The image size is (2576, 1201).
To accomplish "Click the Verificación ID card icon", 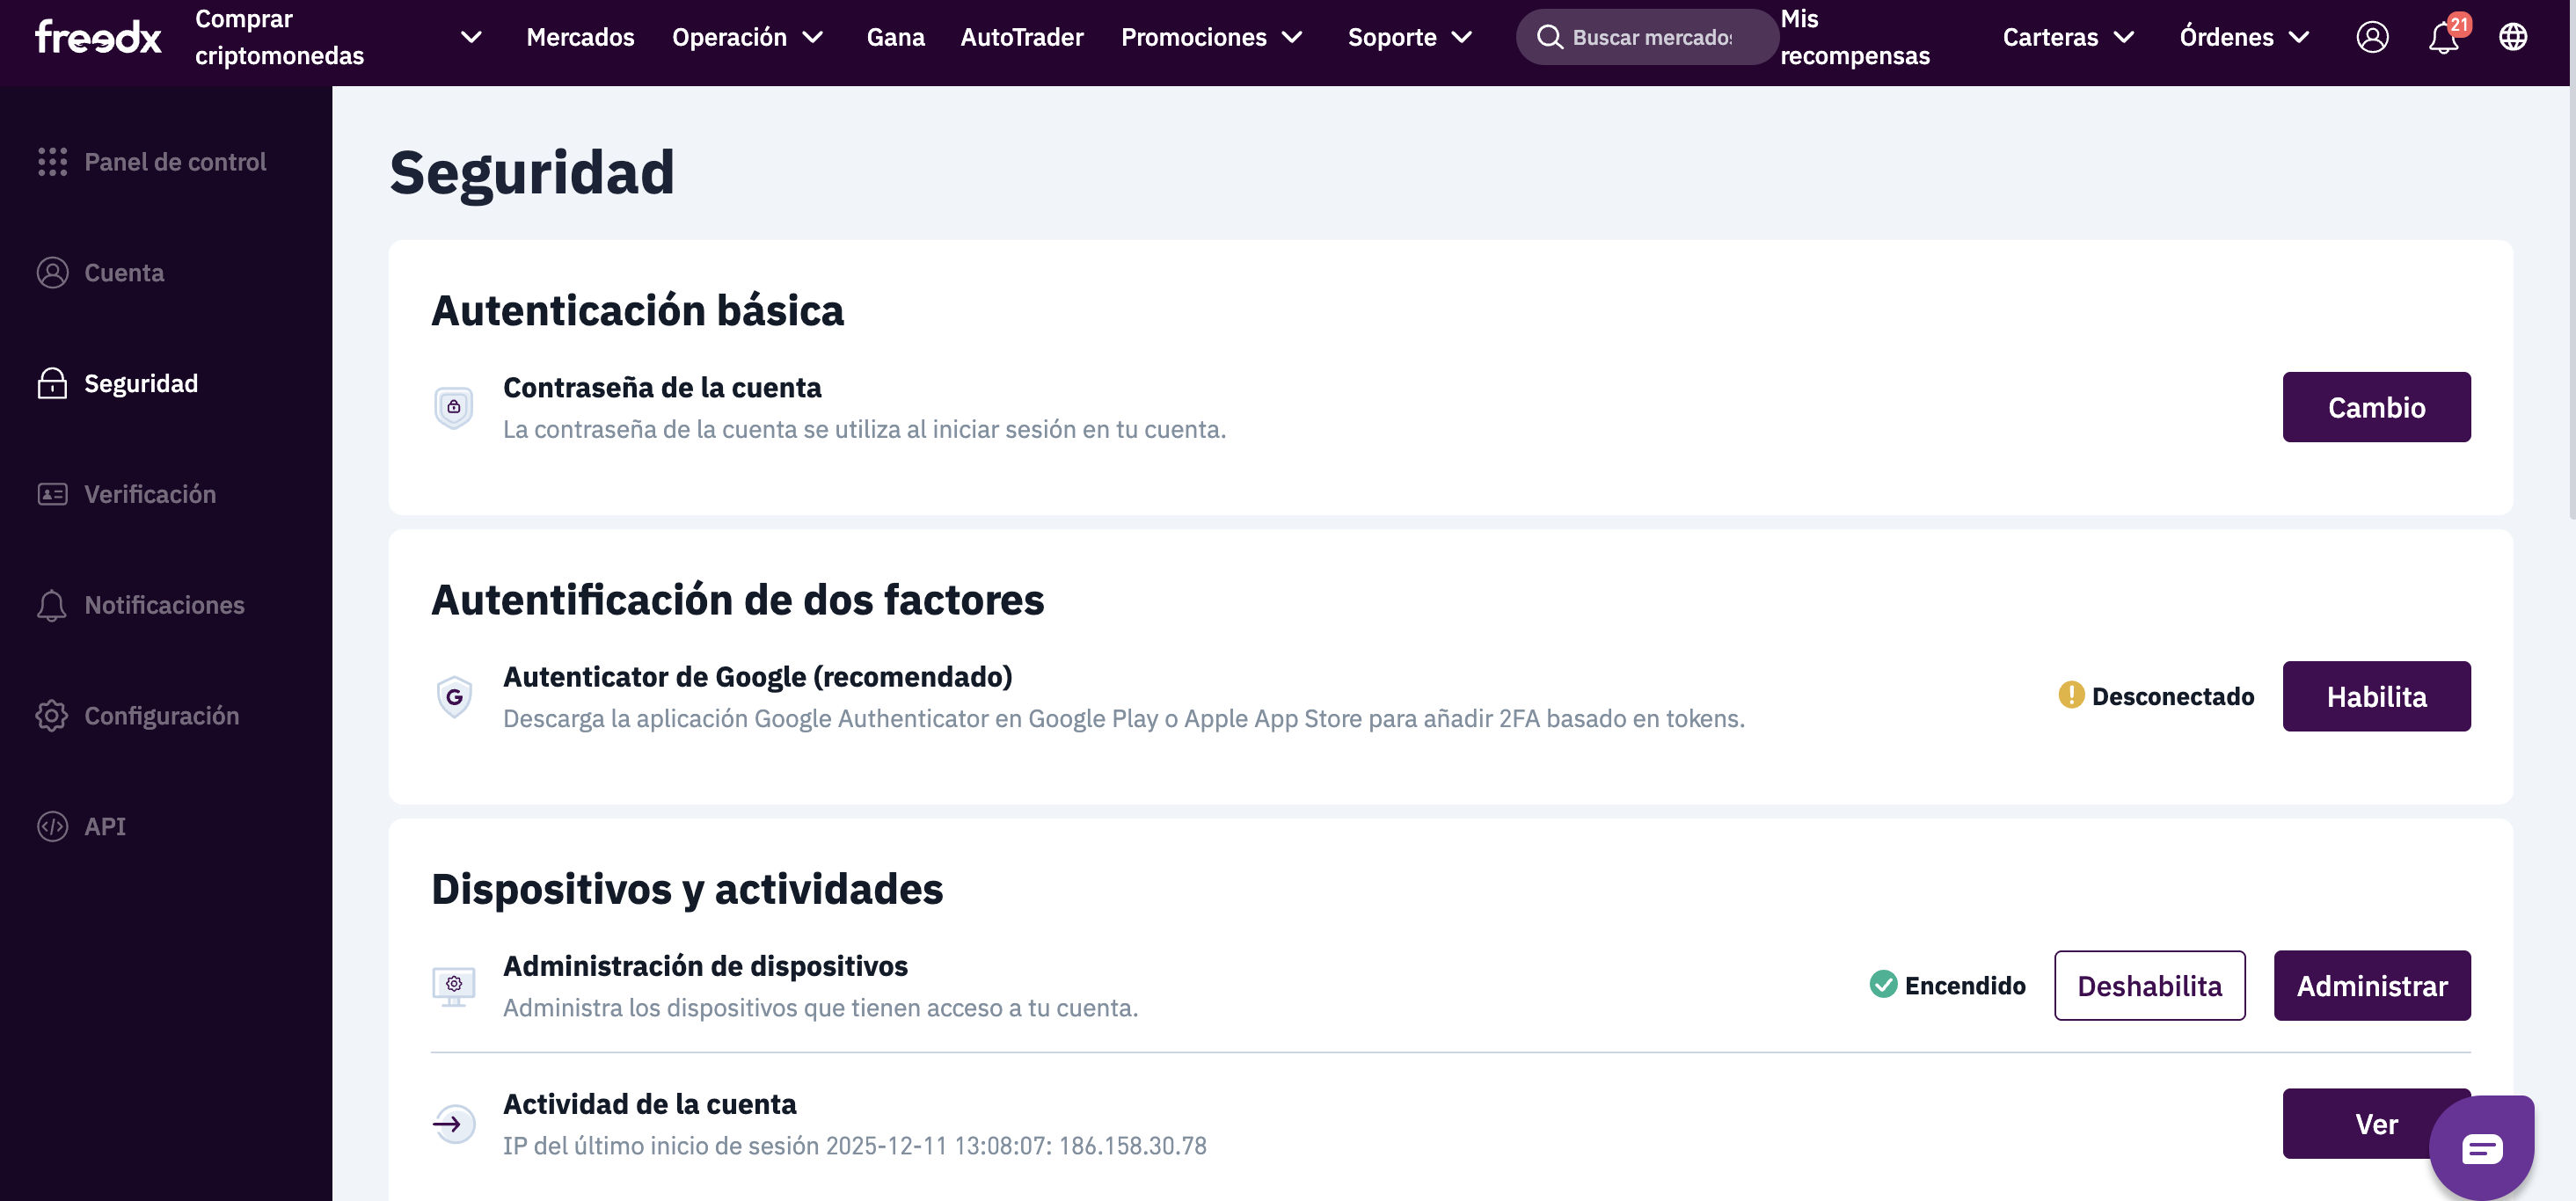I will point(52,494).
